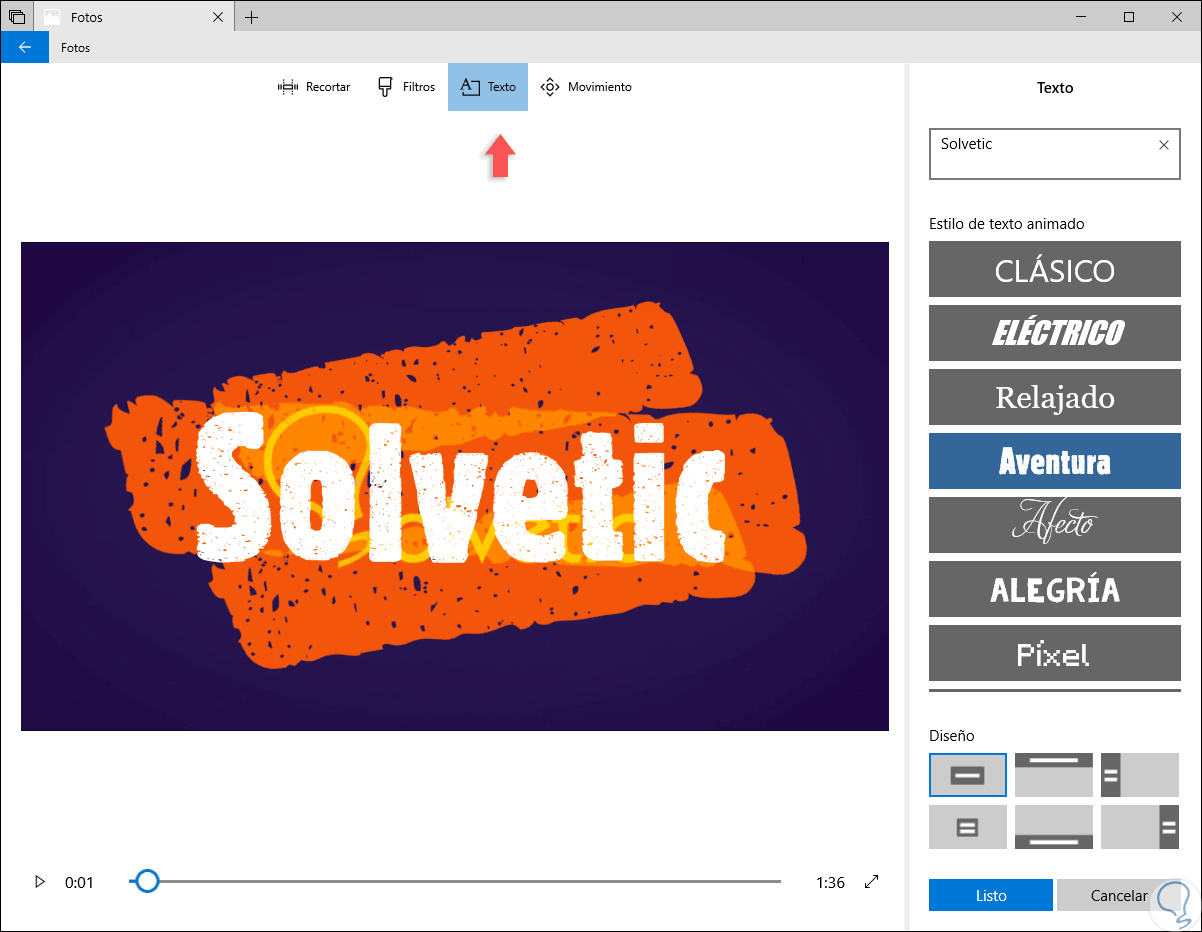Maximize the Fotos window
Image resolution: width=1202 pixels, height=932 pixels.
[x=1129, y=17]
